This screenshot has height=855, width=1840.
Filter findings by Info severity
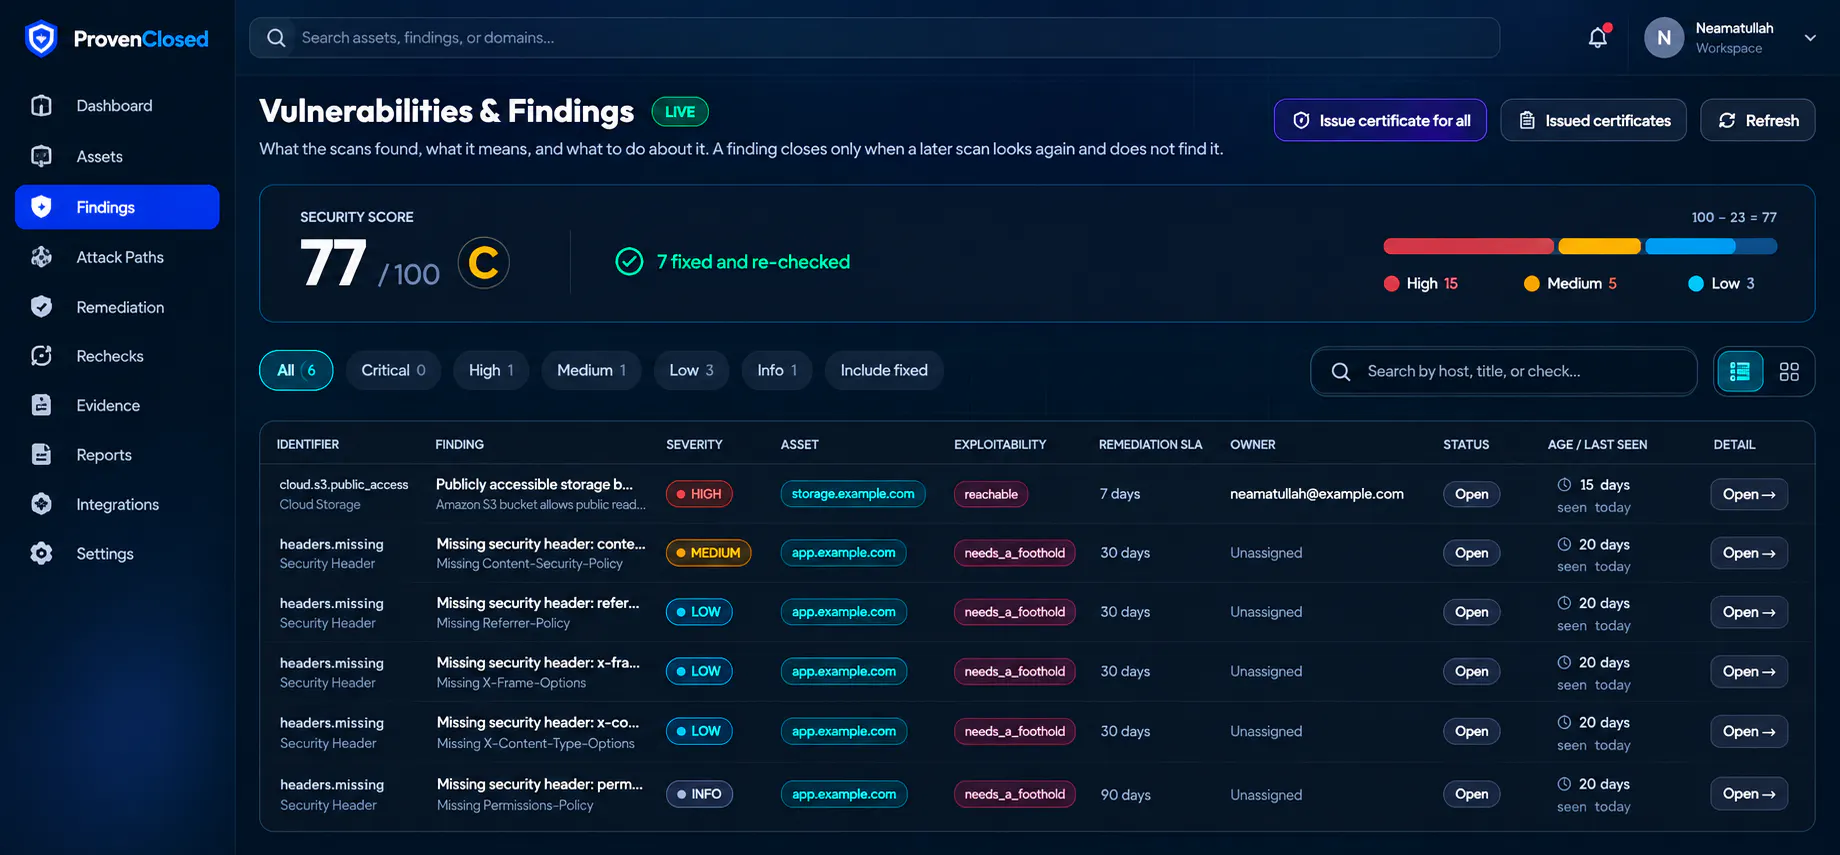(x=777, y=371)
